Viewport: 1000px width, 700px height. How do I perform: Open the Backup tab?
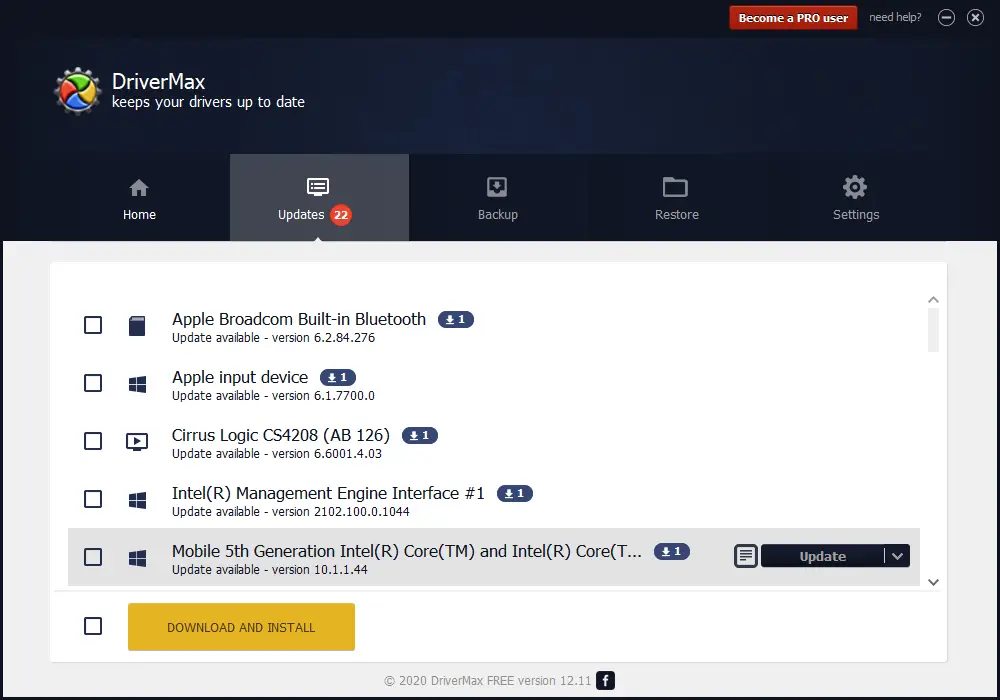[498, 198]
